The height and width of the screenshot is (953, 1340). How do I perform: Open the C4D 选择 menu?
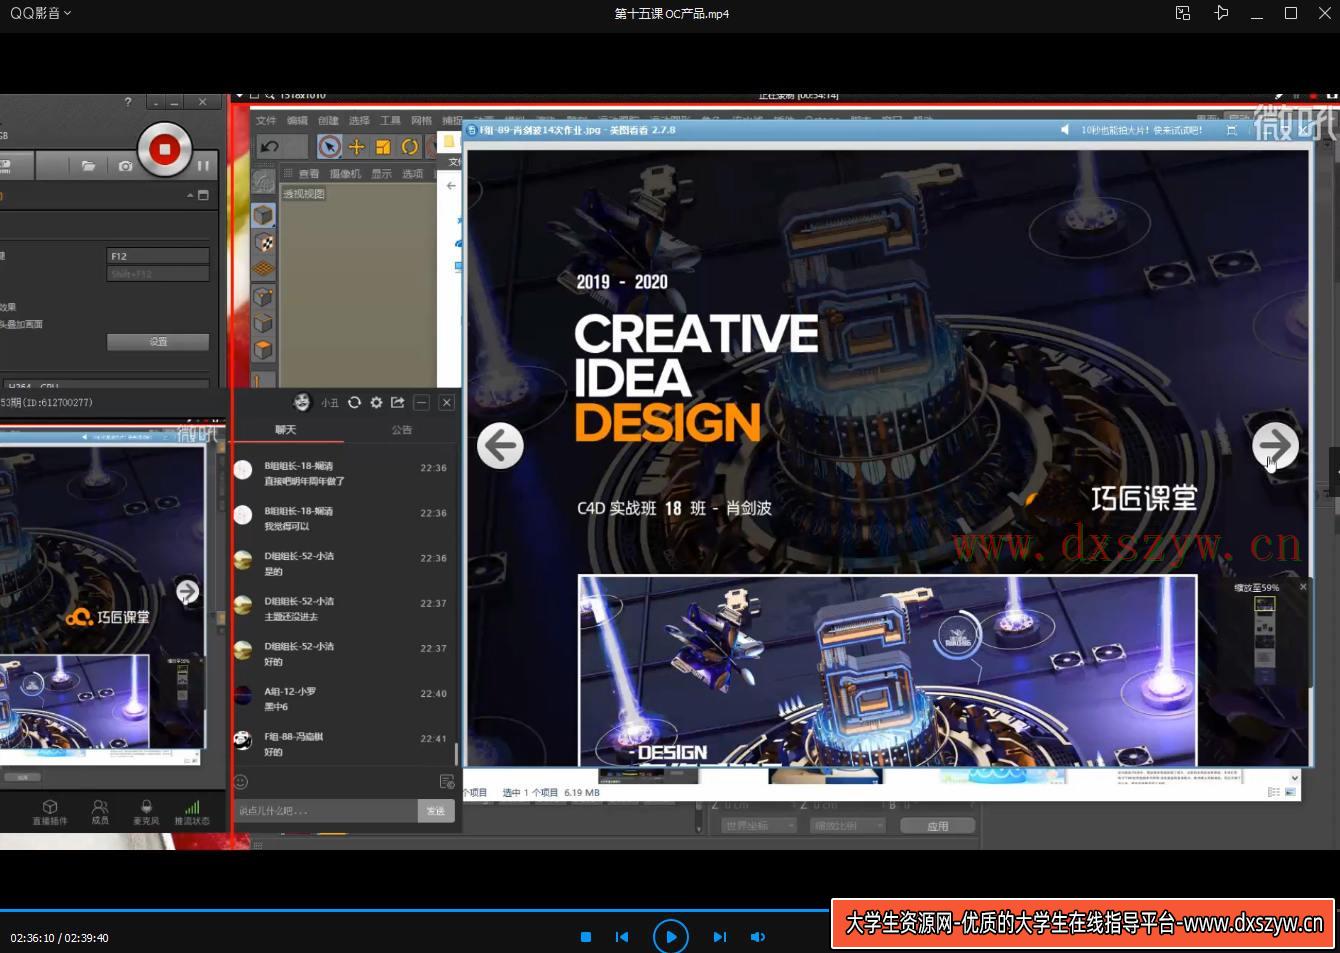point(359,120)
